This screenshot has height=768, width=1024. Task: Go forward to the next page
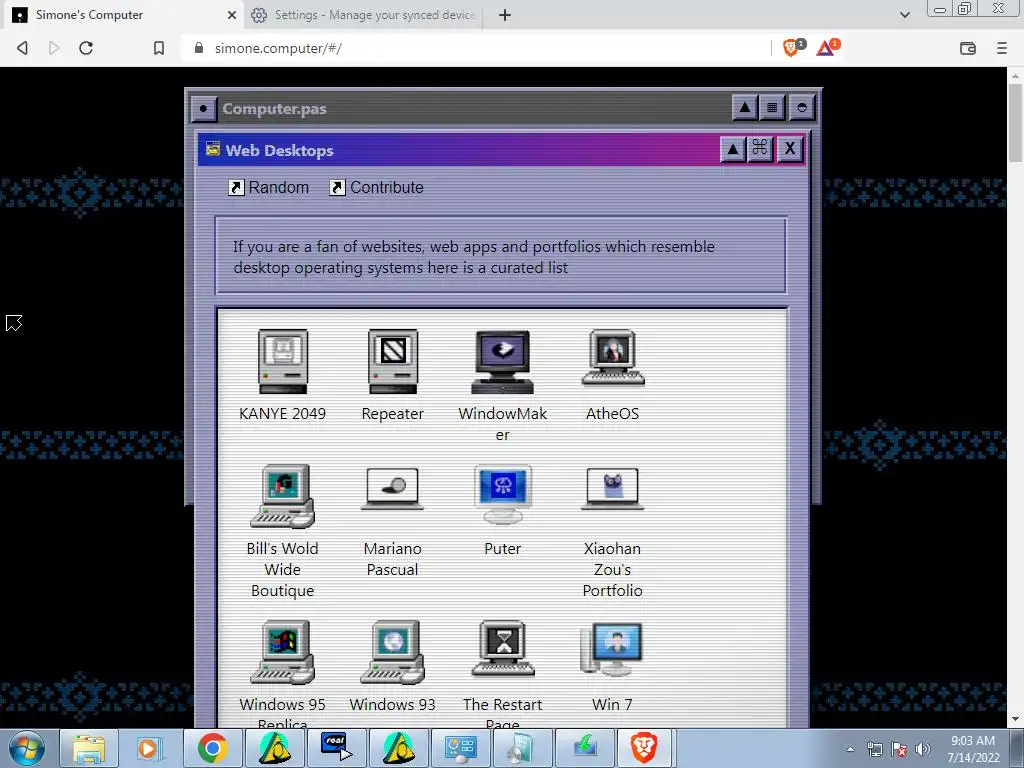[54, 48]
